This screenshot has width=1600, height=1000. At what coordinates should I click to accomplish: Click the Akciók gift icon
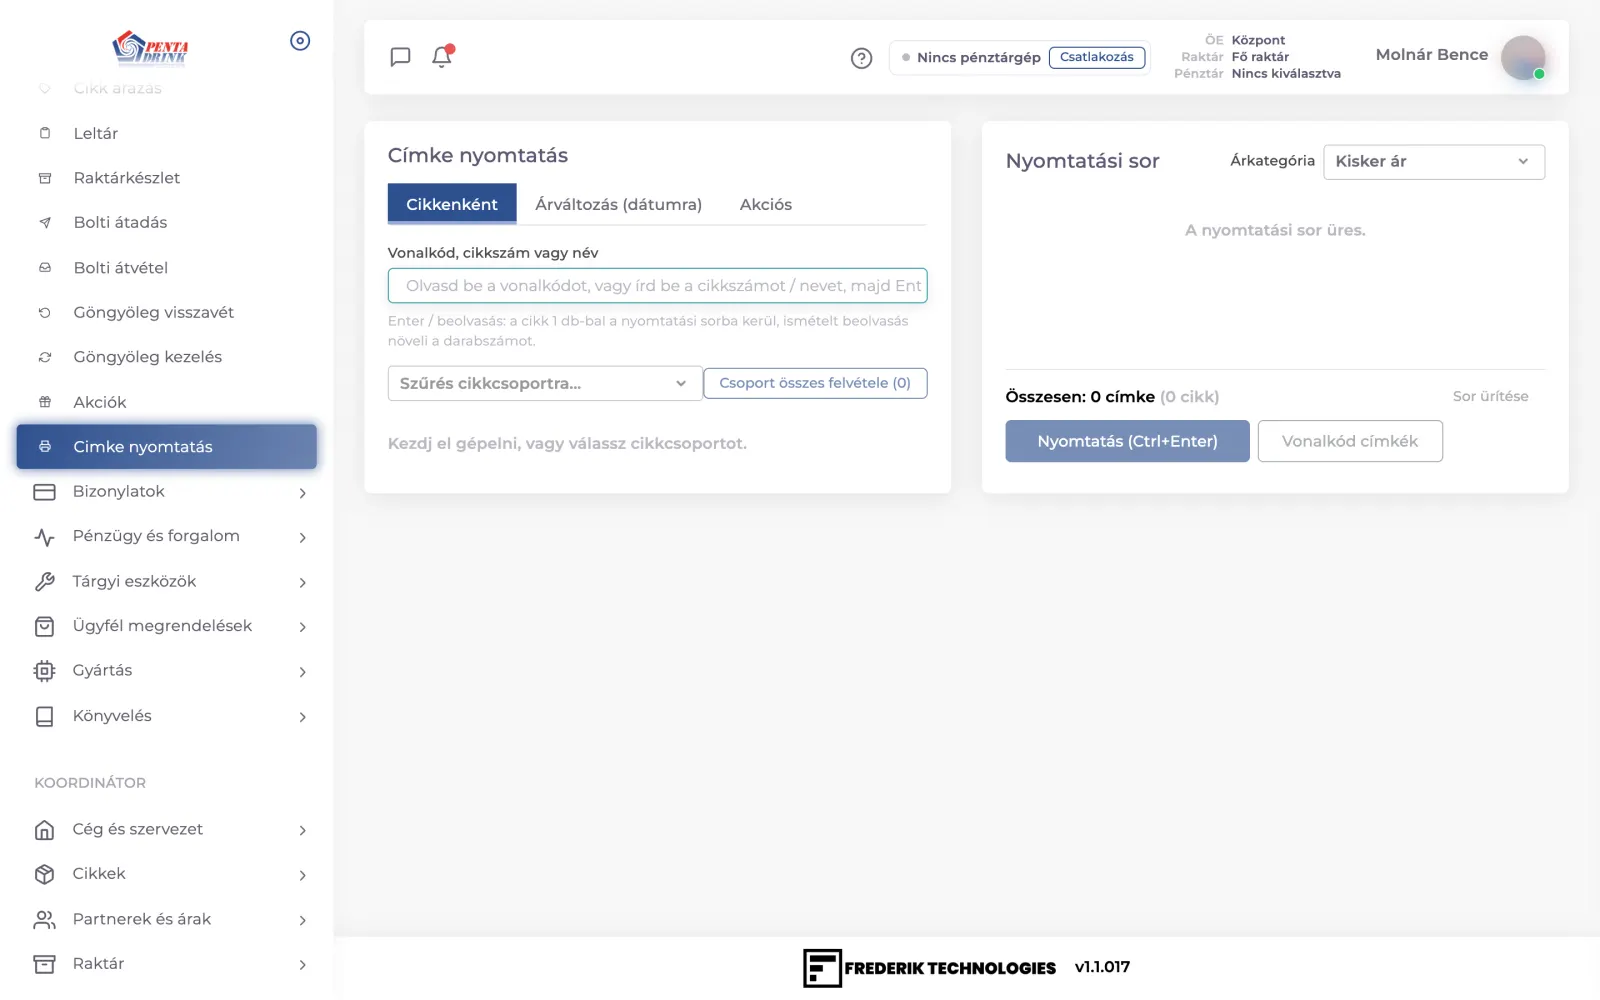click(45, 402)
